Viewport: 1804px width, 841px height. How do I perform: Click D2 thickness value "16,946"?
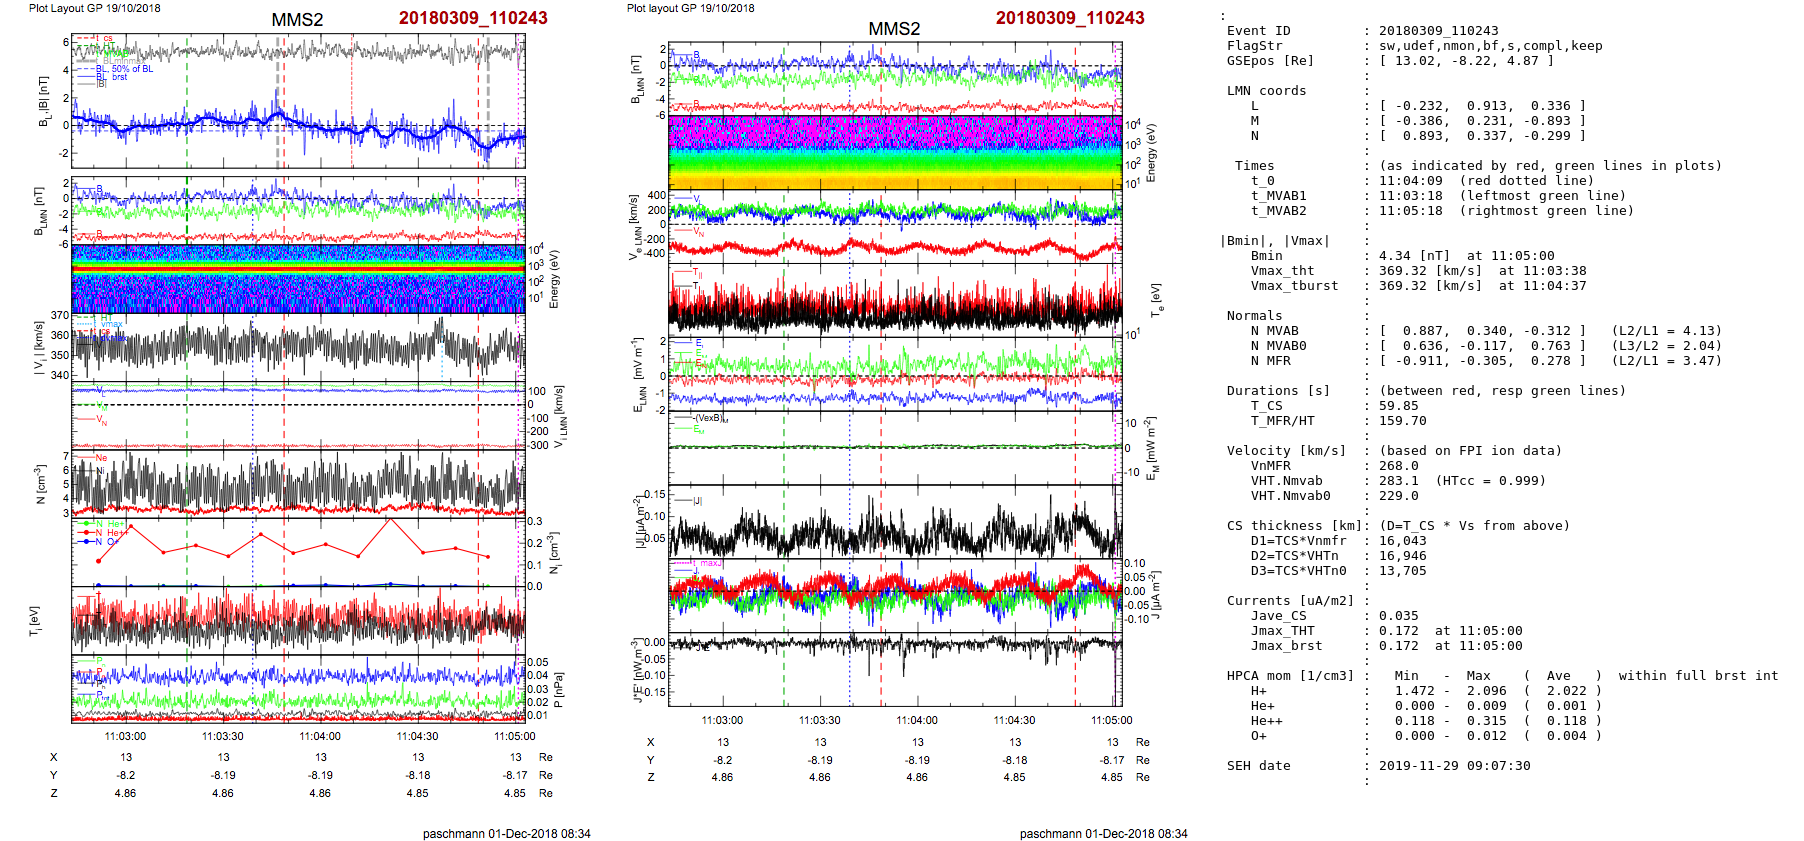point(1402,556)
